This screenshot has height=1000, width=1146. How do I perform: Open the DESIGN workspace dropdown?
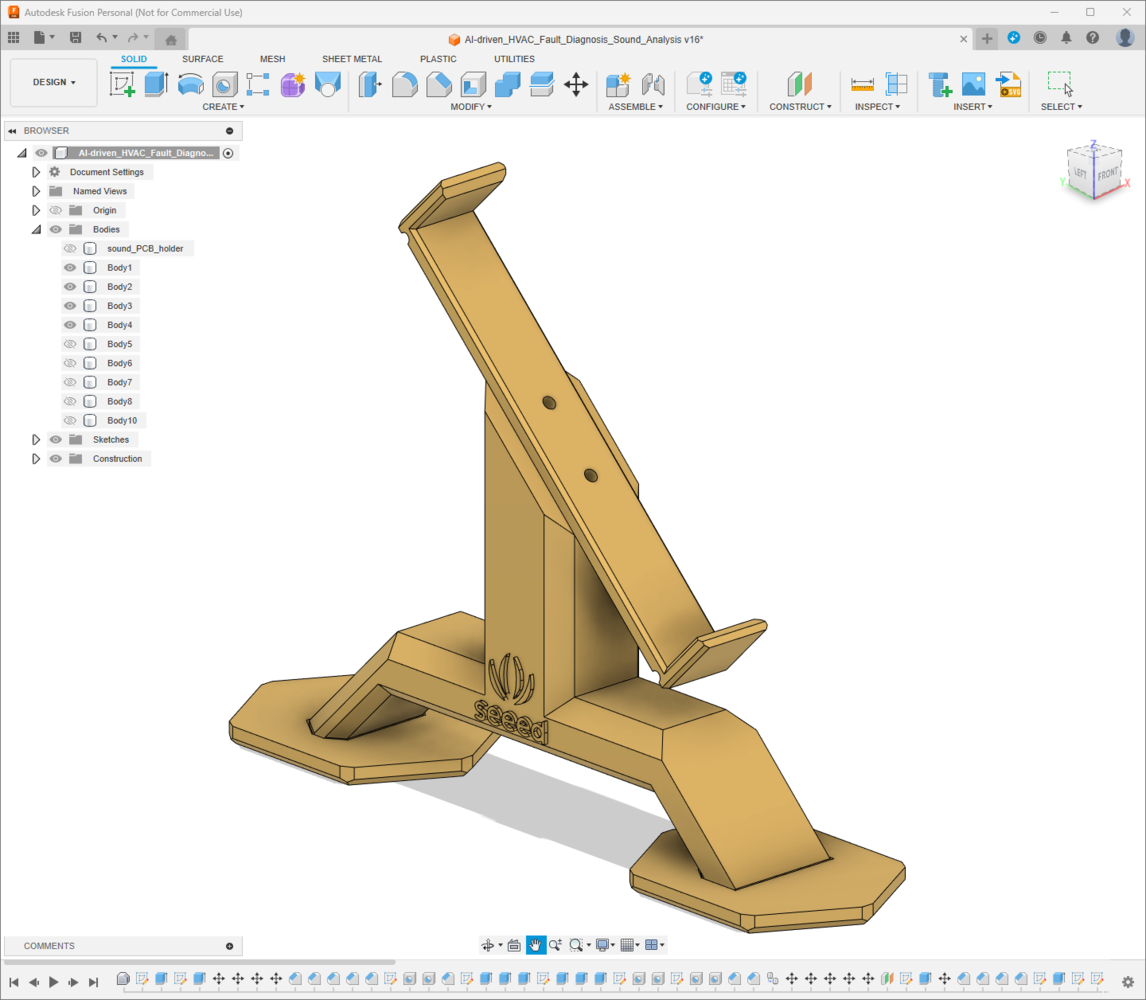[54, 82]
